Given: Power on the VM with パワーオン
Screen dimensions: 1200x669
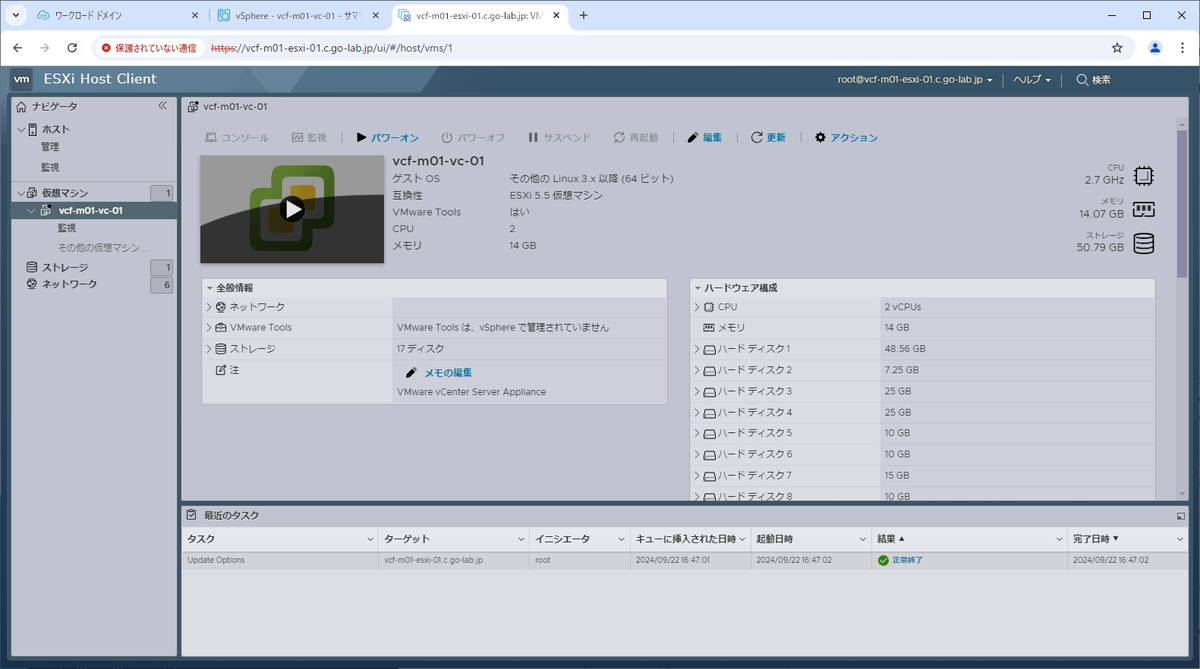Looking at the screenshot, I should [x=387, y=137].
